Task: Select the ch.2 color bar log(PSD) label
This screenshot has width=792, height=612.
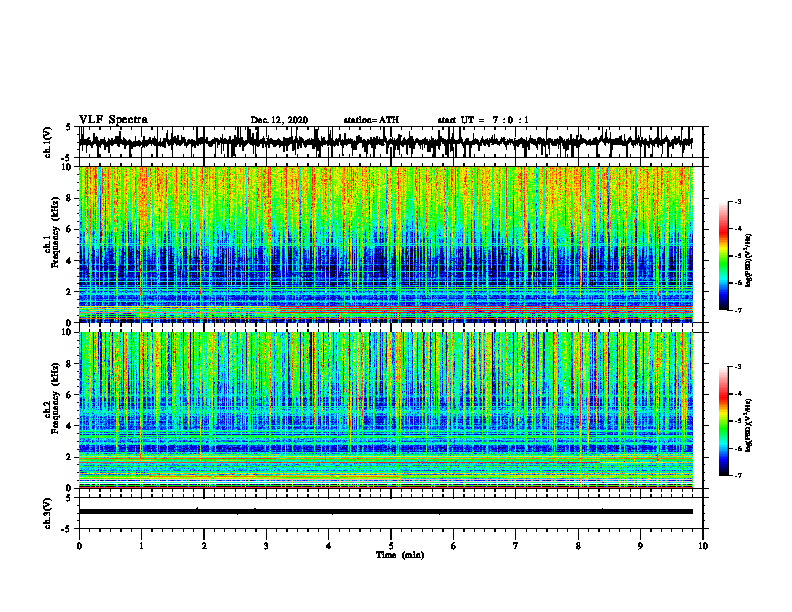Action: click(x=749, y=426)
